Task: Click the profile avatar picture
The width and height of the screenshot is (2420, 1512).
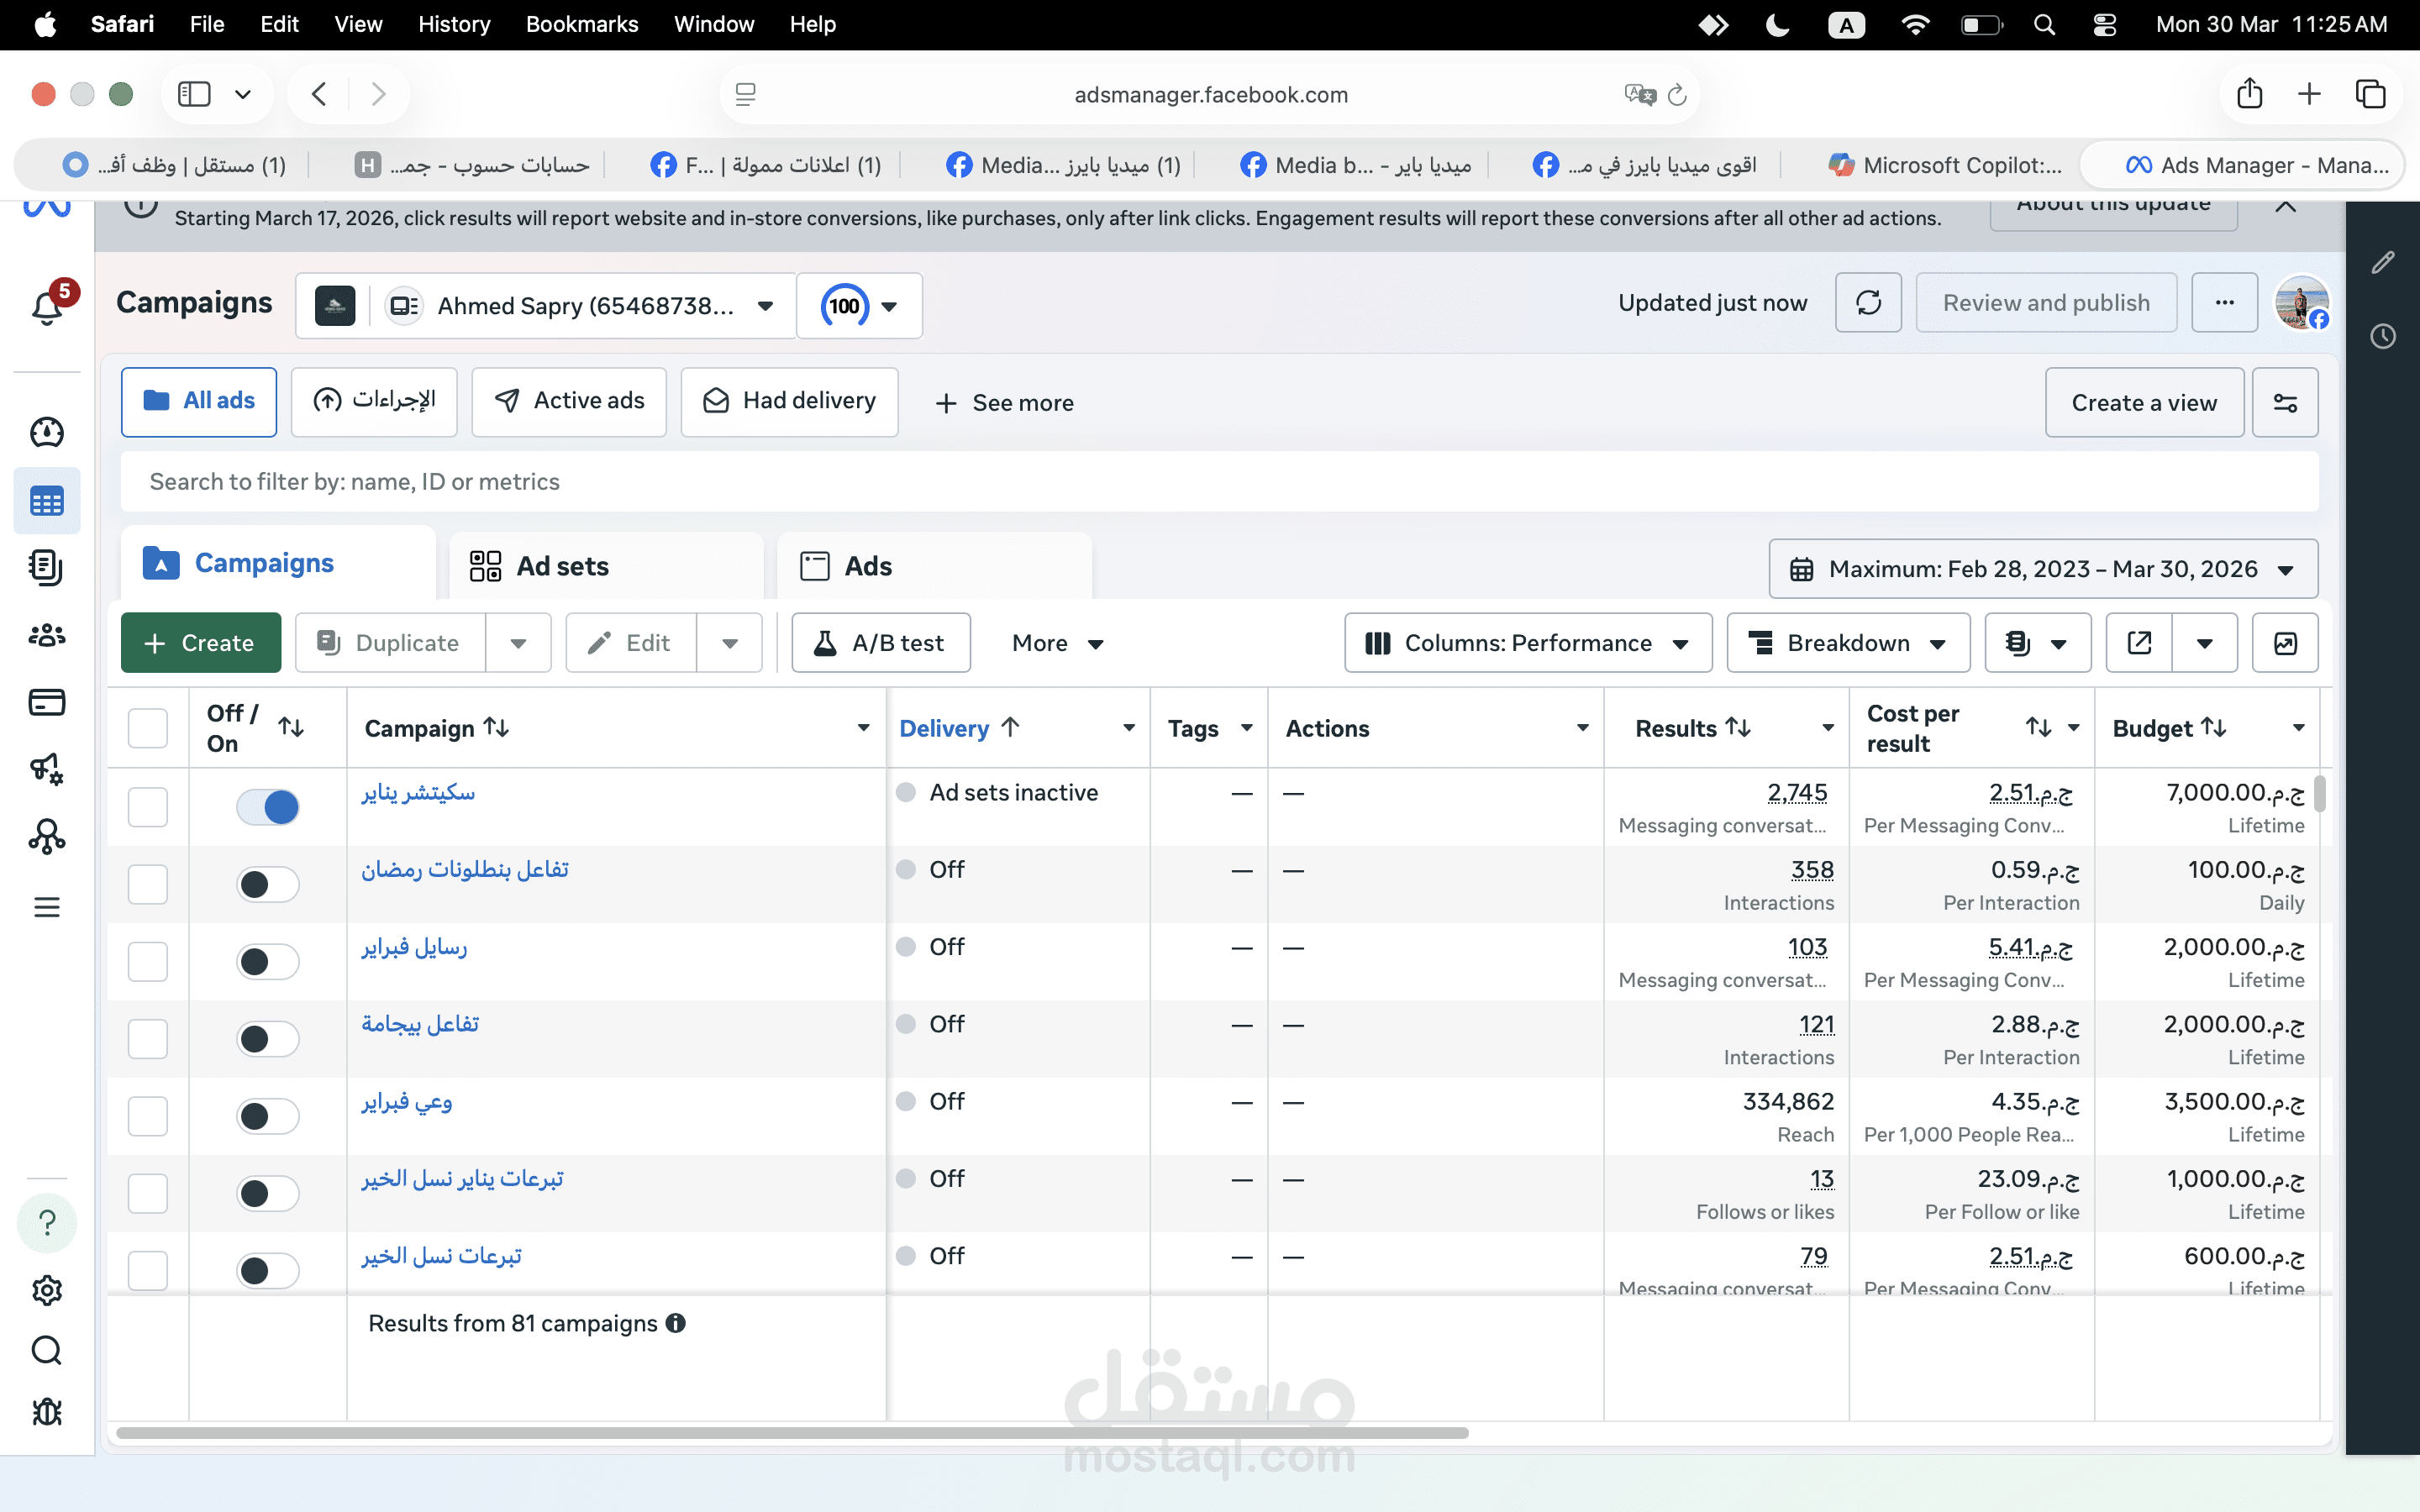Action: click(x=2302, y=303)
